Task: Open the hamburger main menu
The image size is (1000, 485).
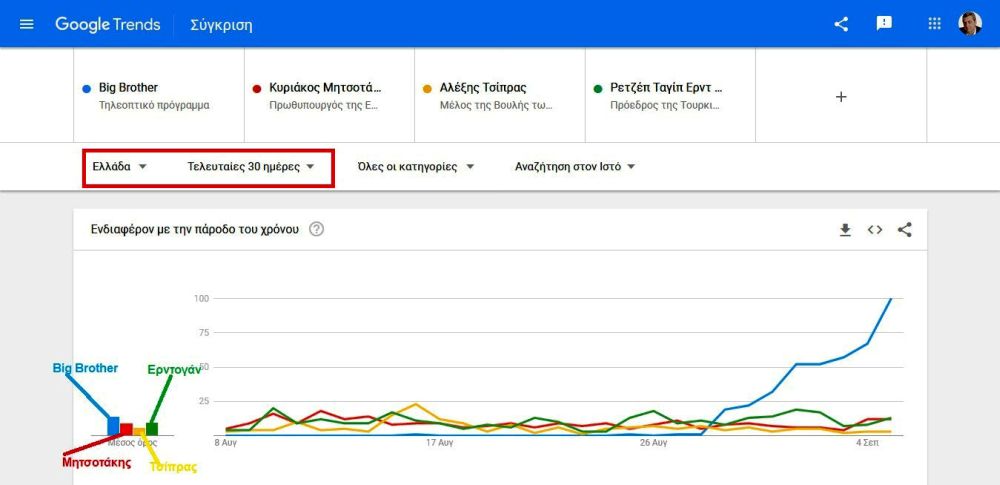Action: [27, 24]
